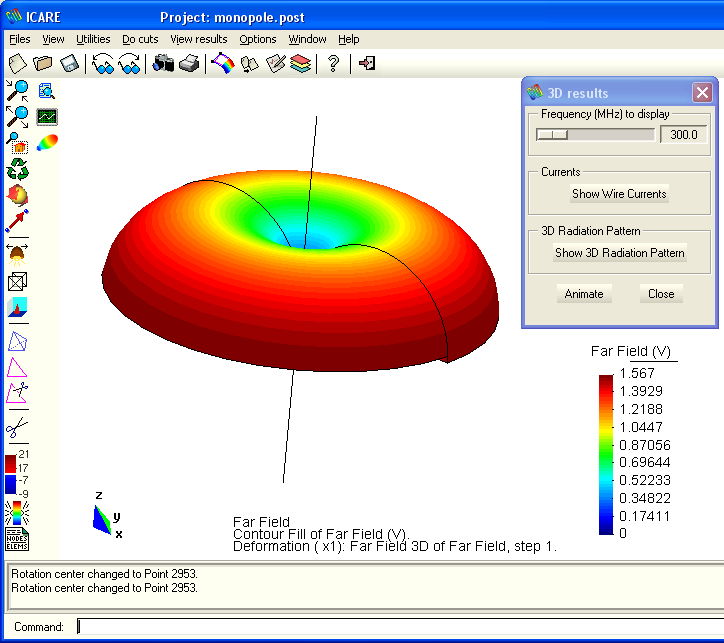Save using the floppy disk icon
The height and width of the screenshot is (643, 724).
tap(70, 64)
